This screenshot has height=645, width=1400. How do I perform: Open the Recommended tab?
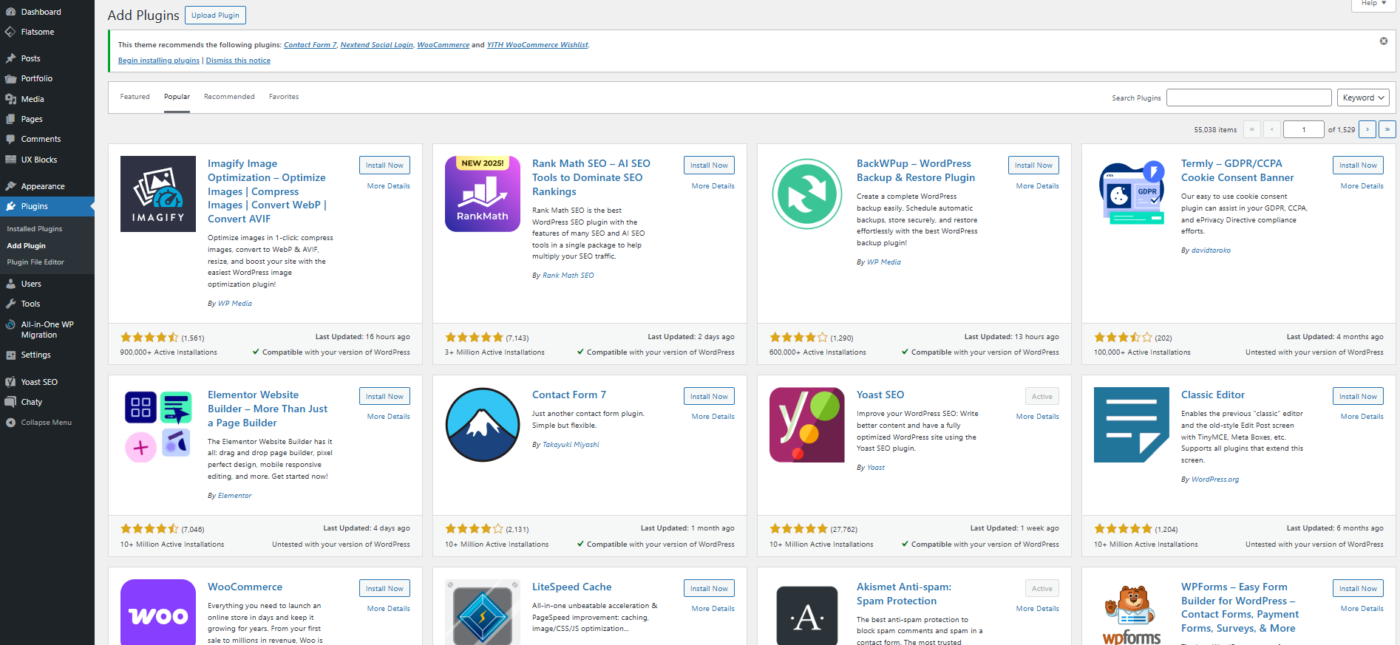229,96
